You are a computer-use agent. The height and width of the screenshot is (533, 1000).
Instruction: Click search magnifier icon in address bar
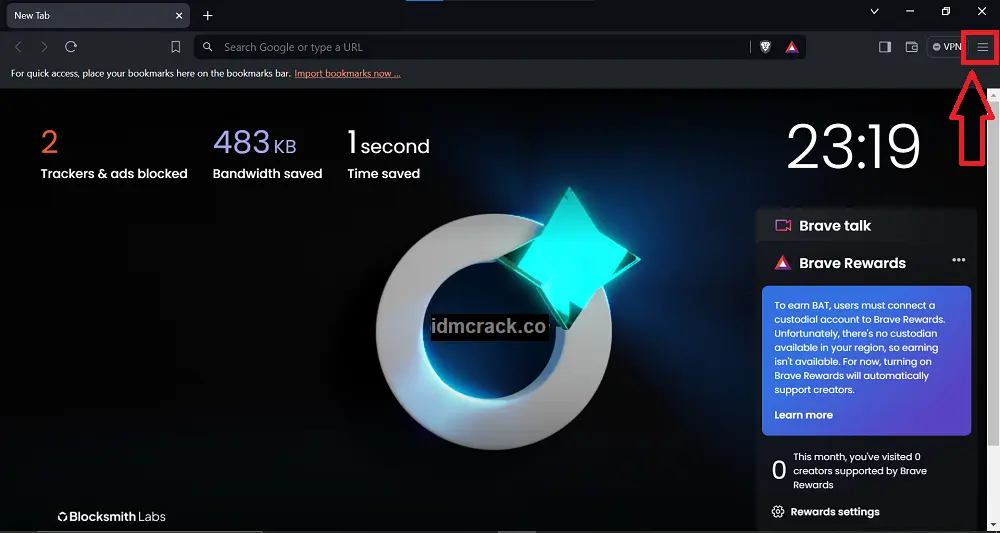207,47
